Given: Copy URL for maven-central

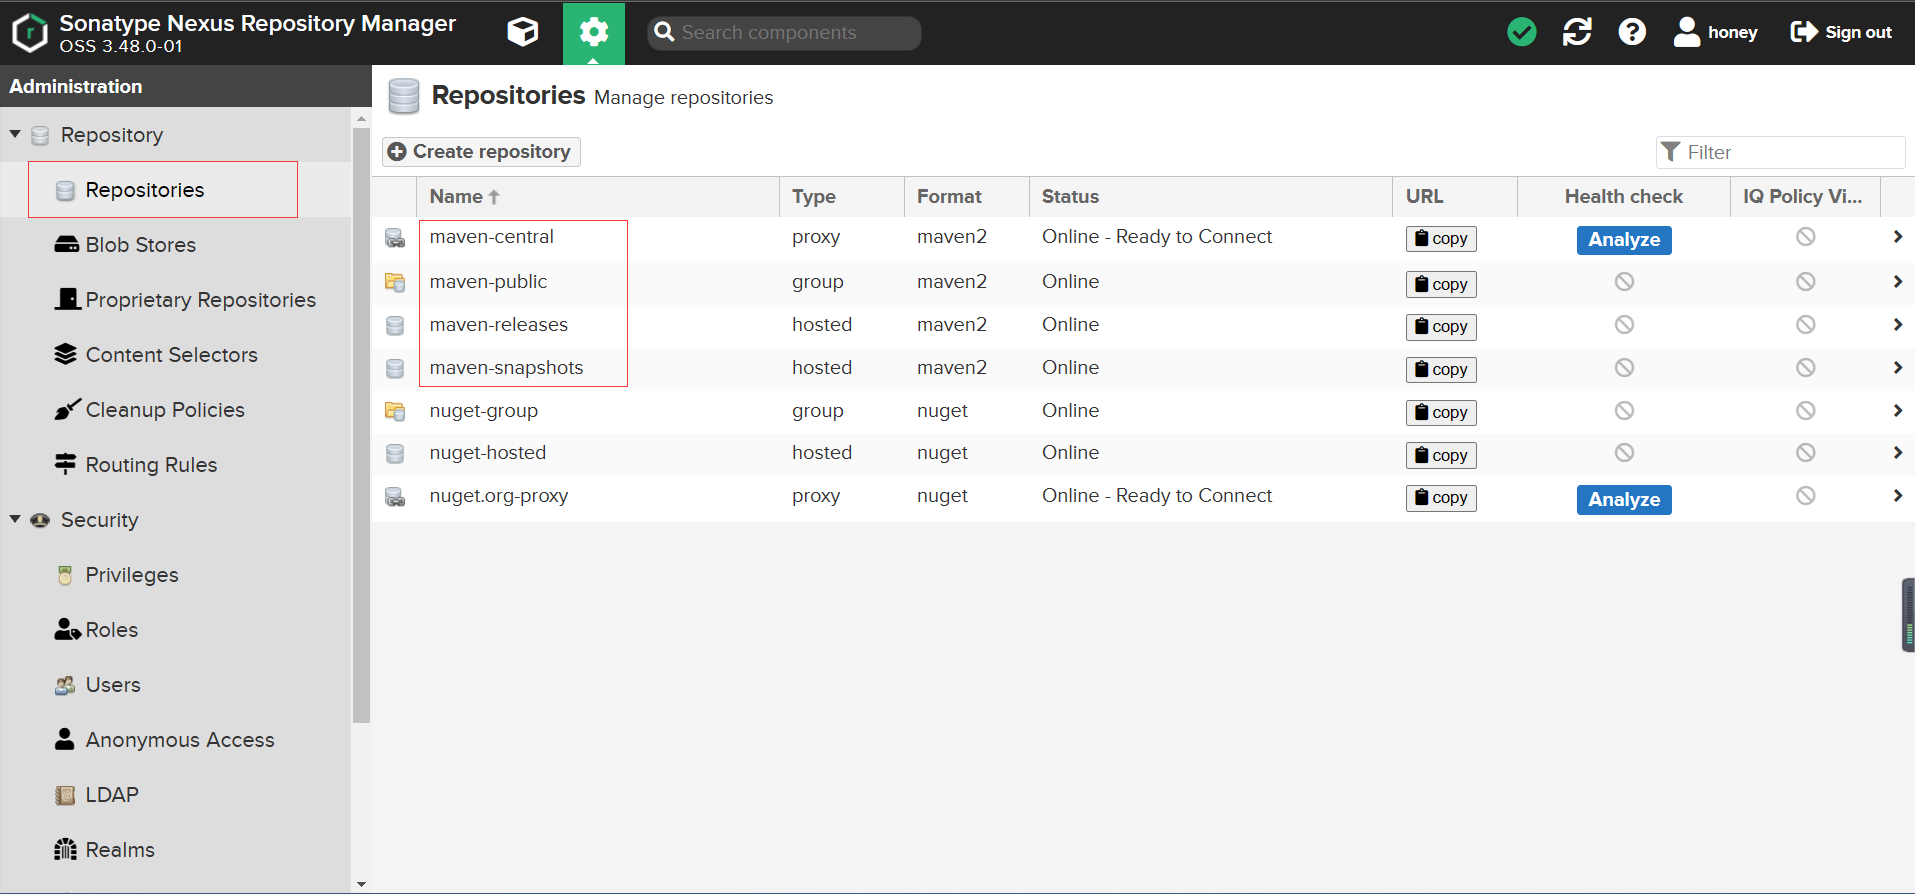Looking at the screenshot, I should click(1441, 239).
